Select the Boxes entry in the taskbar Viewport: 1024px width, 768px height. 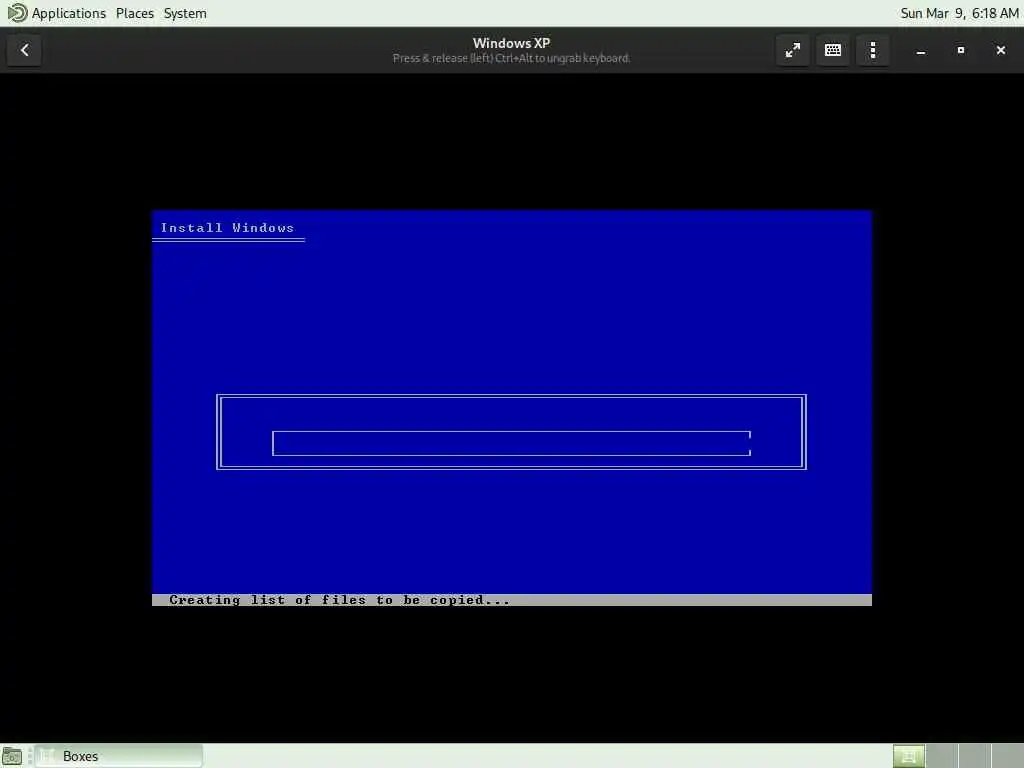click(119, 756)
